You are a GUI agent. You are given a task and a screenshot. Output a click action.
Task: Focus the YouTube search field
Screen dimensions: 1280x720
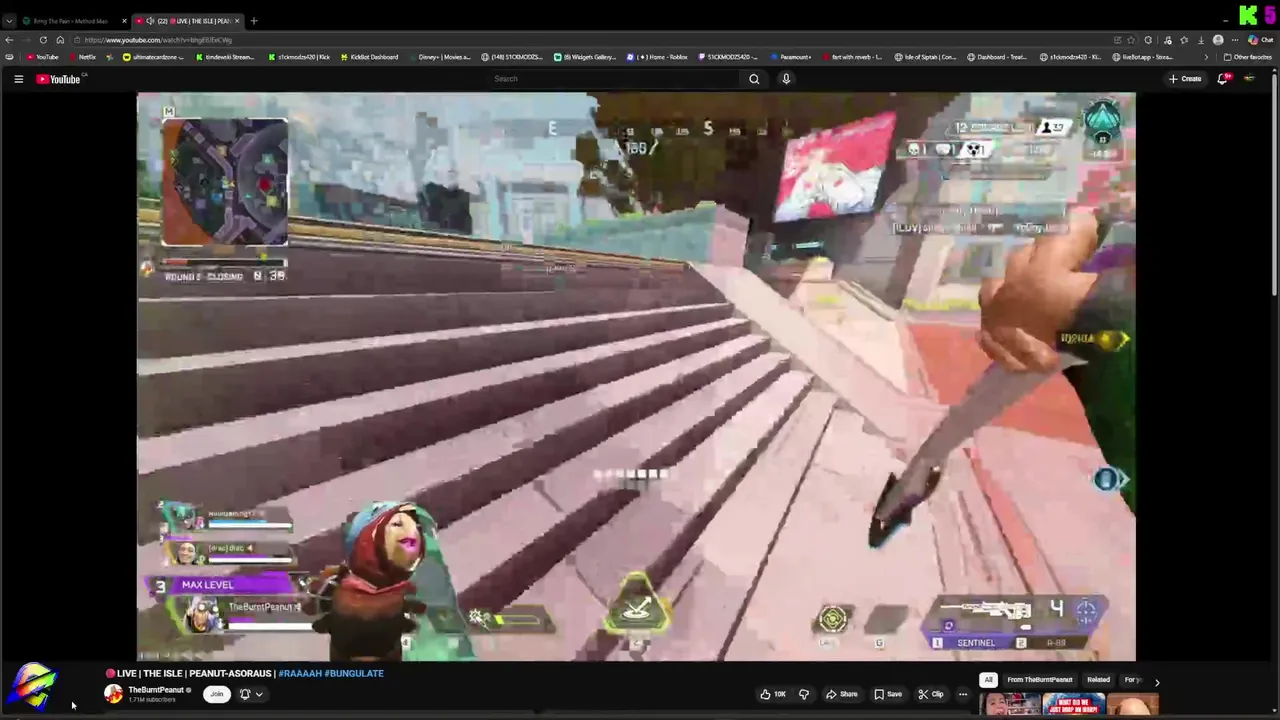612,79
